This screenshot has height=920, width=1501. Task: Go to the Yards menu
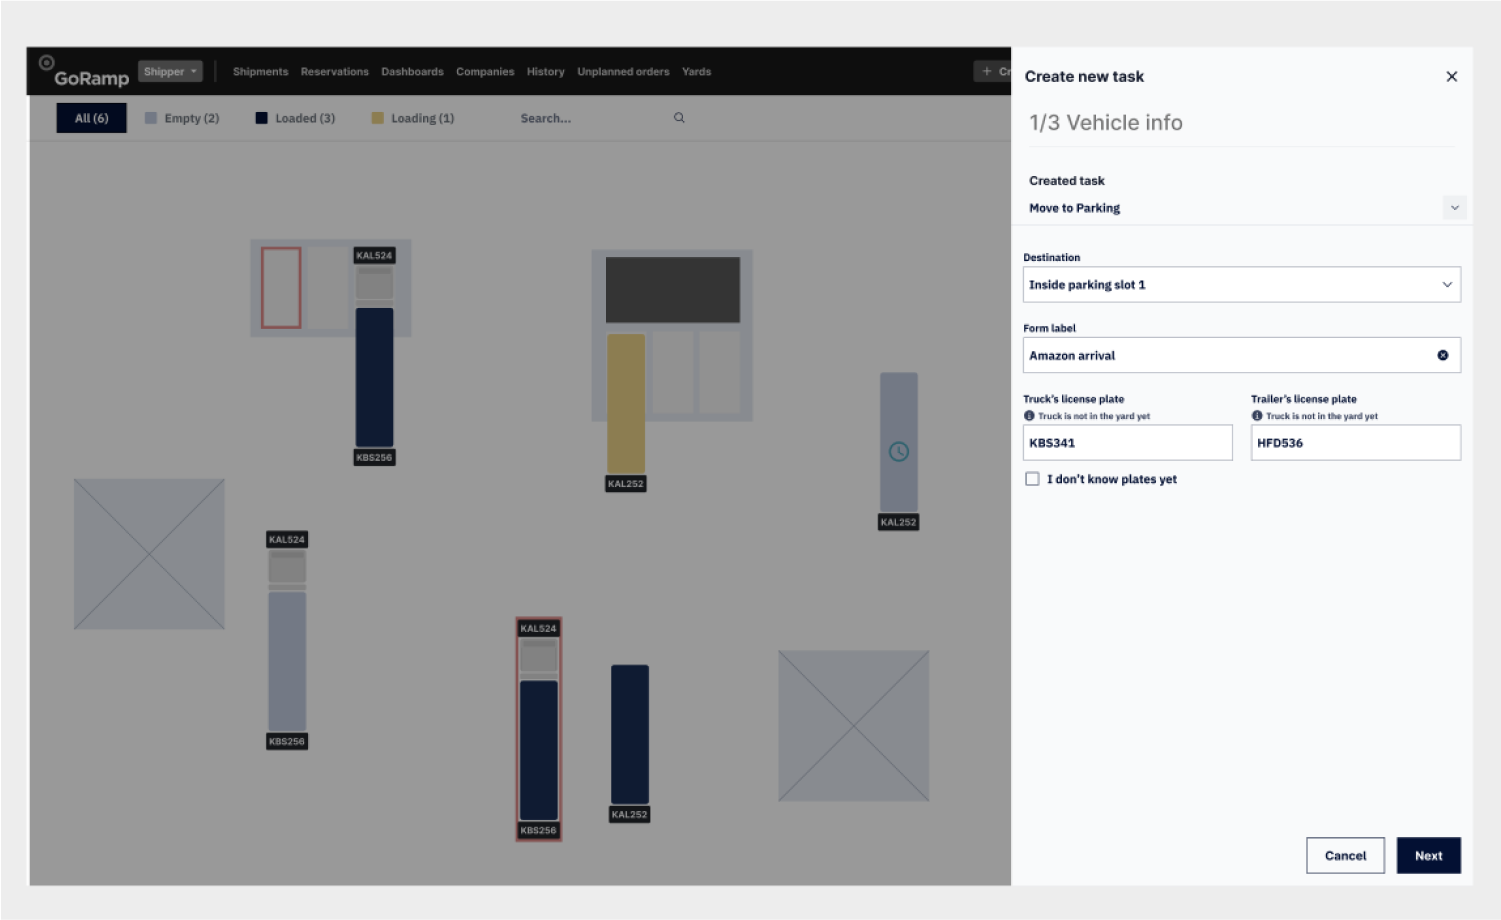[x=696, y=72]
